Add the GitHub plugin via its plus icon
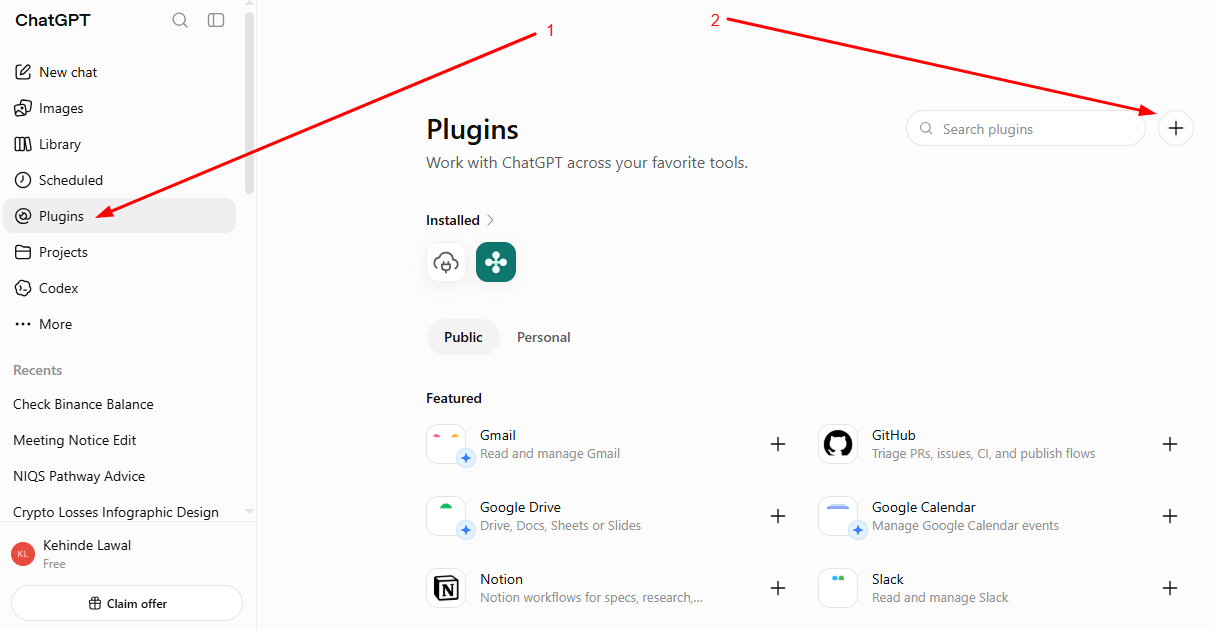 tap(1170, 444)
